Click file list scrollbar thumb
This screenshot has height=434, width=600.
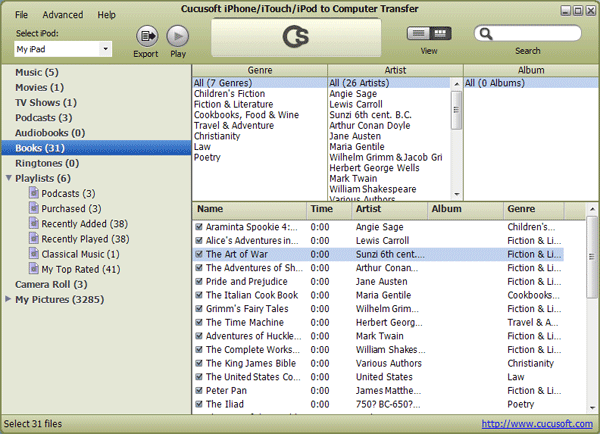[x=592, y=257]
